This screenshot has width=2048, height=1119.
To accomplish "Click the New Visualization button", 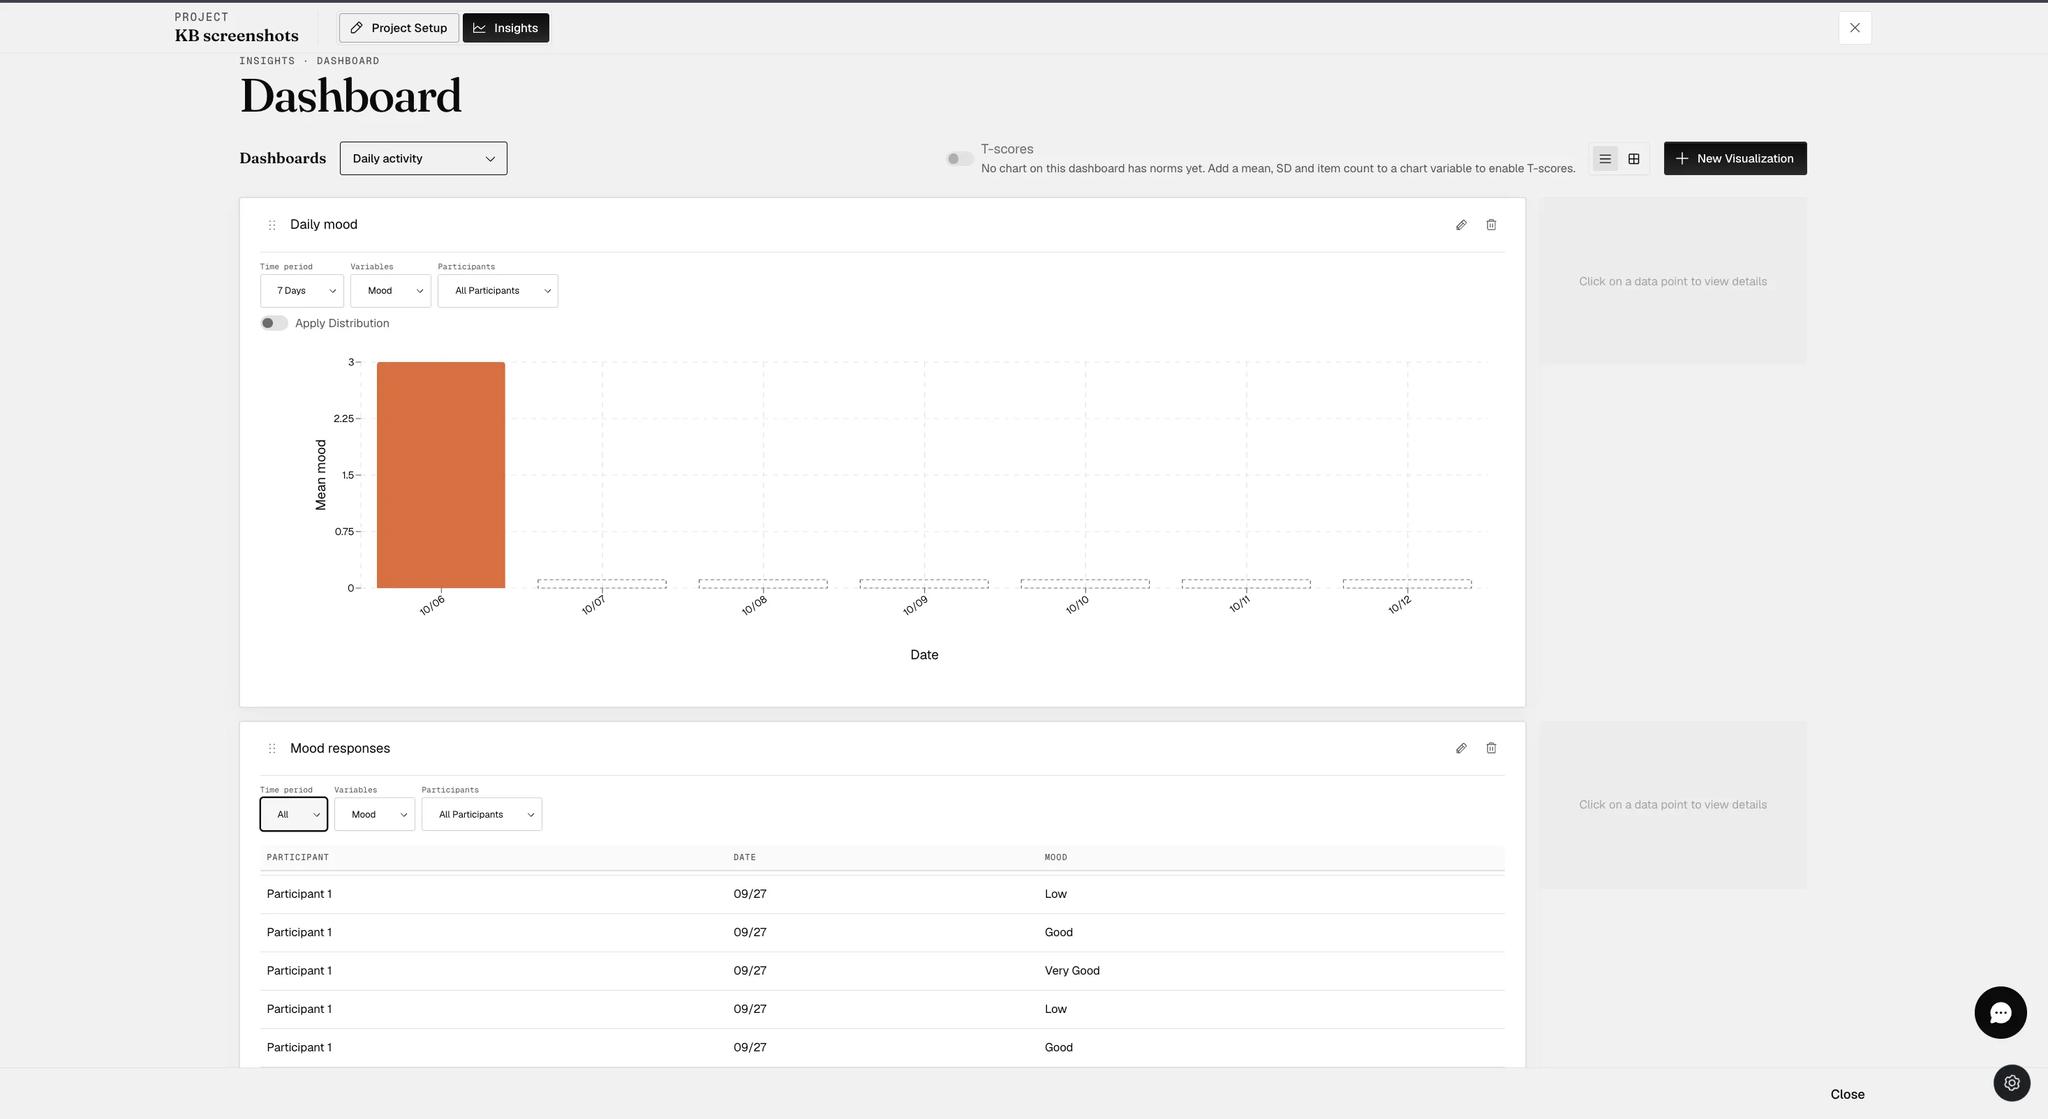I will click(1735, 158).
